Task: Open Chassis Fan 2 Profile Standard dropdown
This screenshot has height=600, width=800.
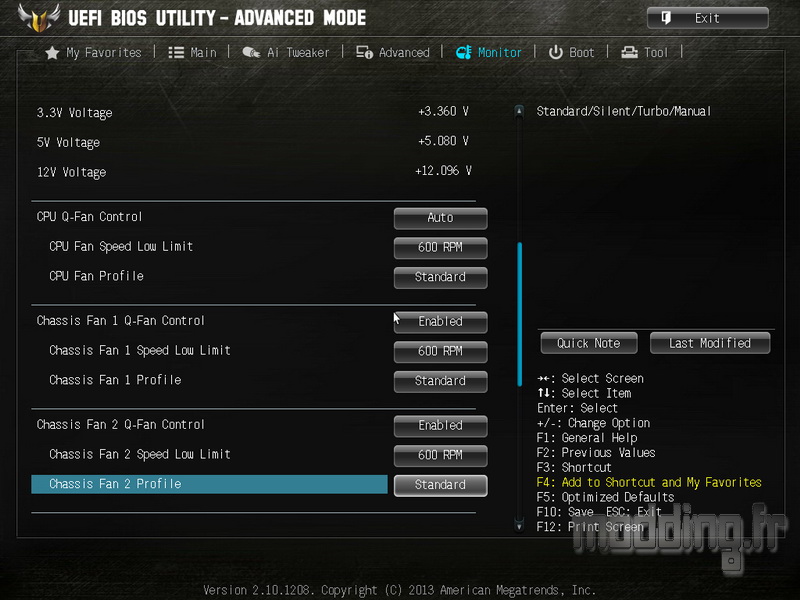Action: (x=440, y=485)
